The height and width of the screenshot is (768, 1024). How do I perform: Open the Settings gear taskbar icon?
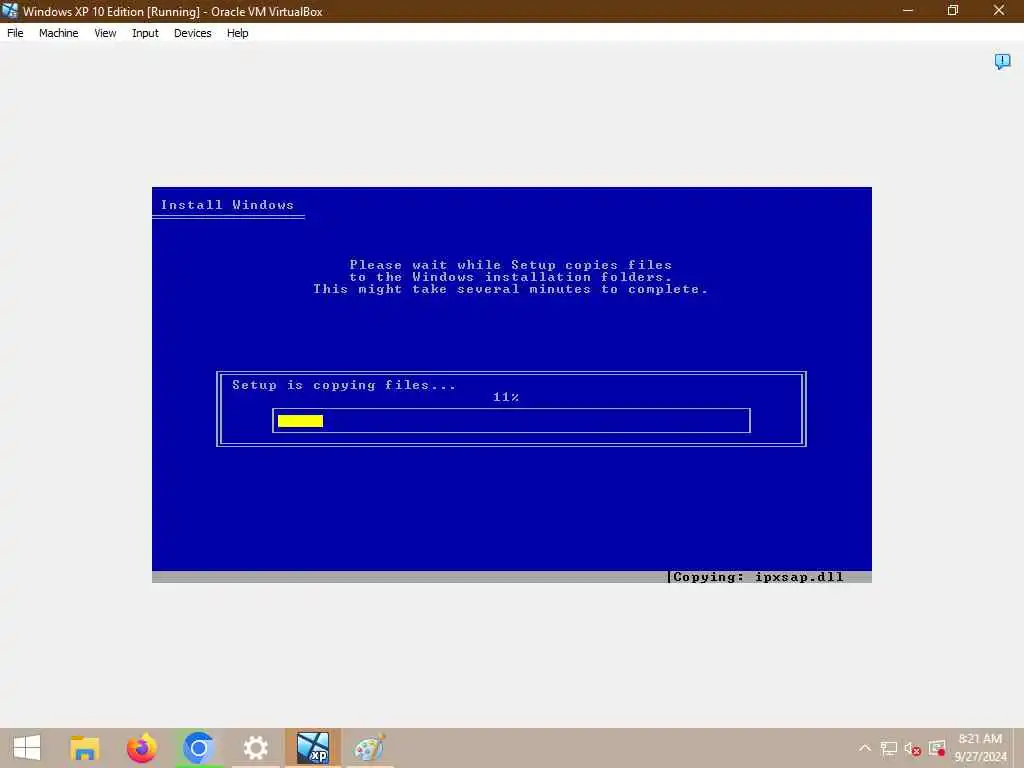[255, 748]
